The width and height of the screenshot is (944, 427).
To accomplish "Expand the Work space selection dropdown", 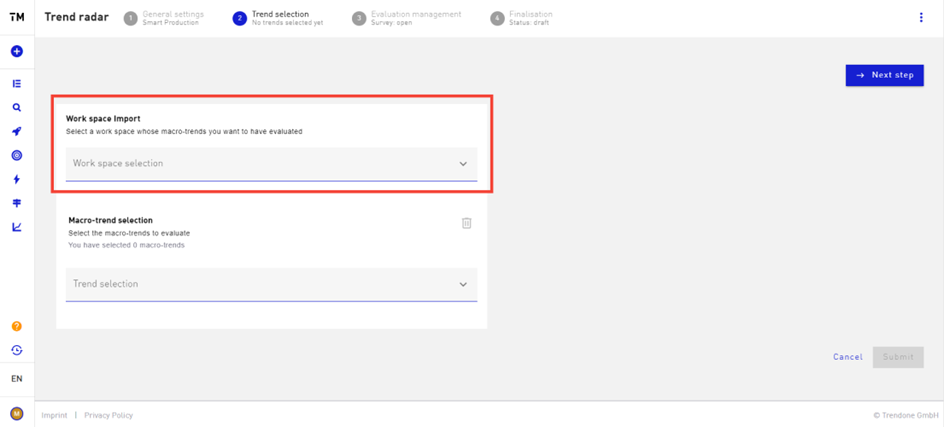I will click(x=272, y=164).
